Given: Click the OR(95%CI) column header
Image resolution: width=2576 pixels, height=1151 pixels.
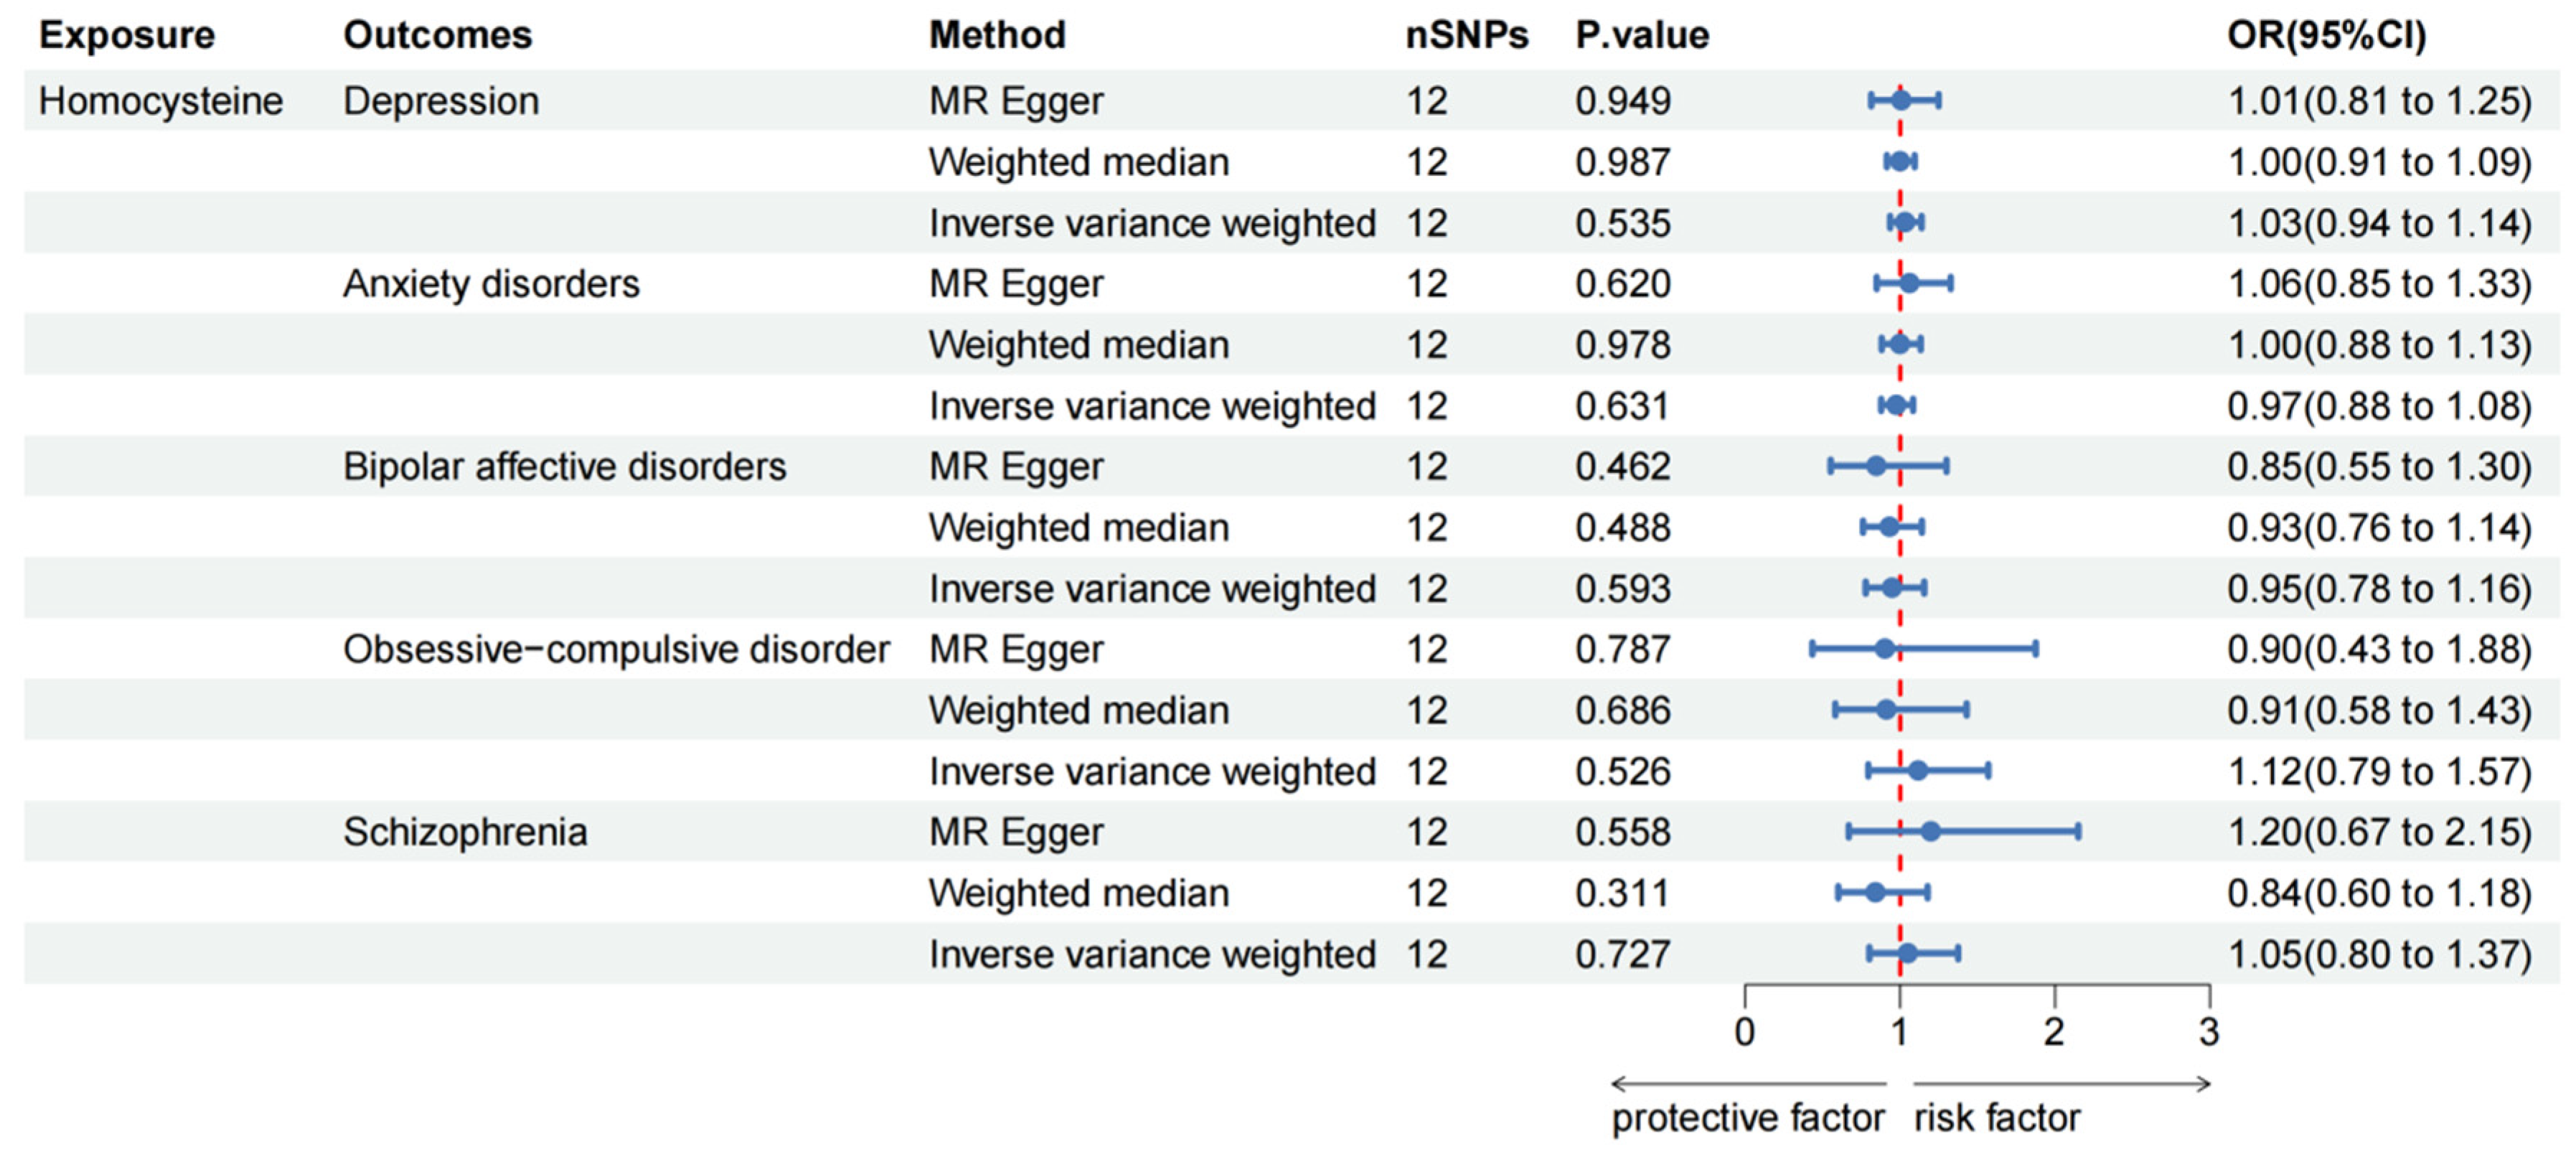Looking at the screenshot, I should pos(2326,35).
